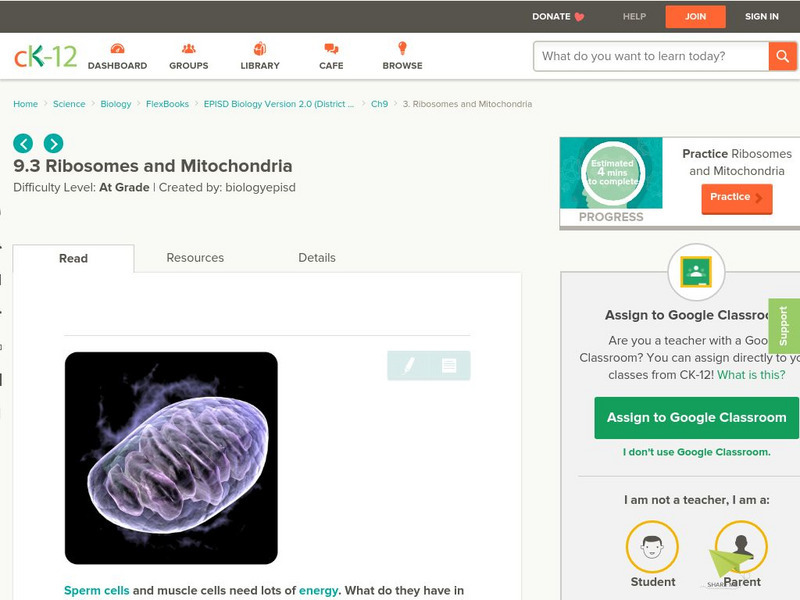
Task: Click "I don't use Google Classroom" link
Action: coord(696,452)
